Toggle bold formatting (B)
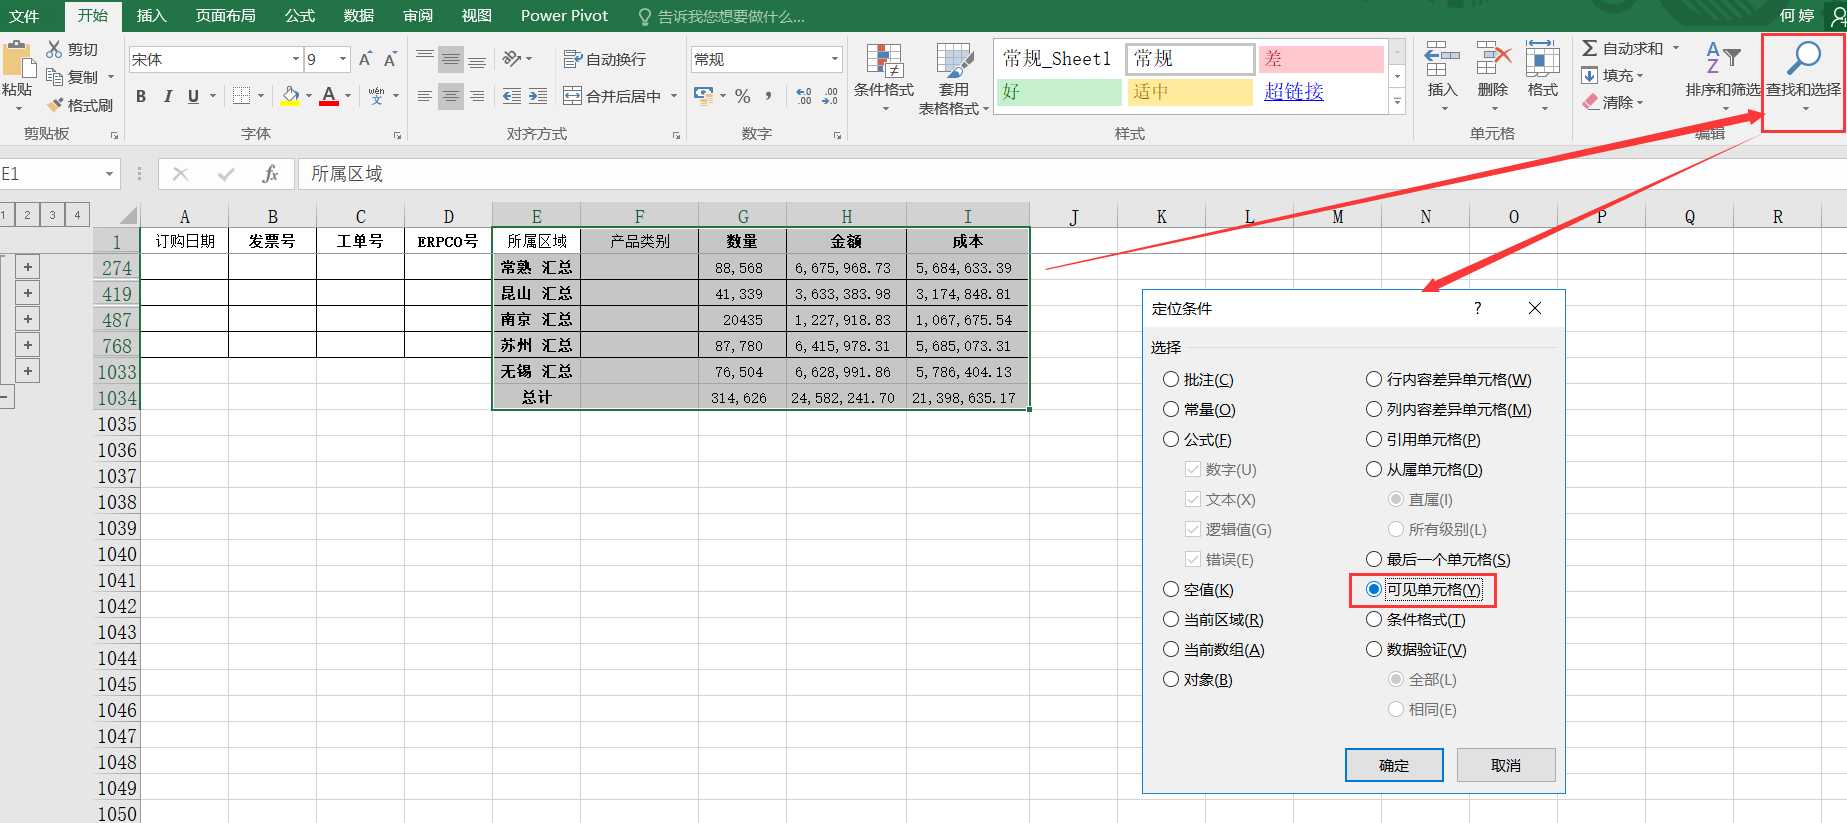Viewport: 1847px width, 823px height. tap(141, 96)
